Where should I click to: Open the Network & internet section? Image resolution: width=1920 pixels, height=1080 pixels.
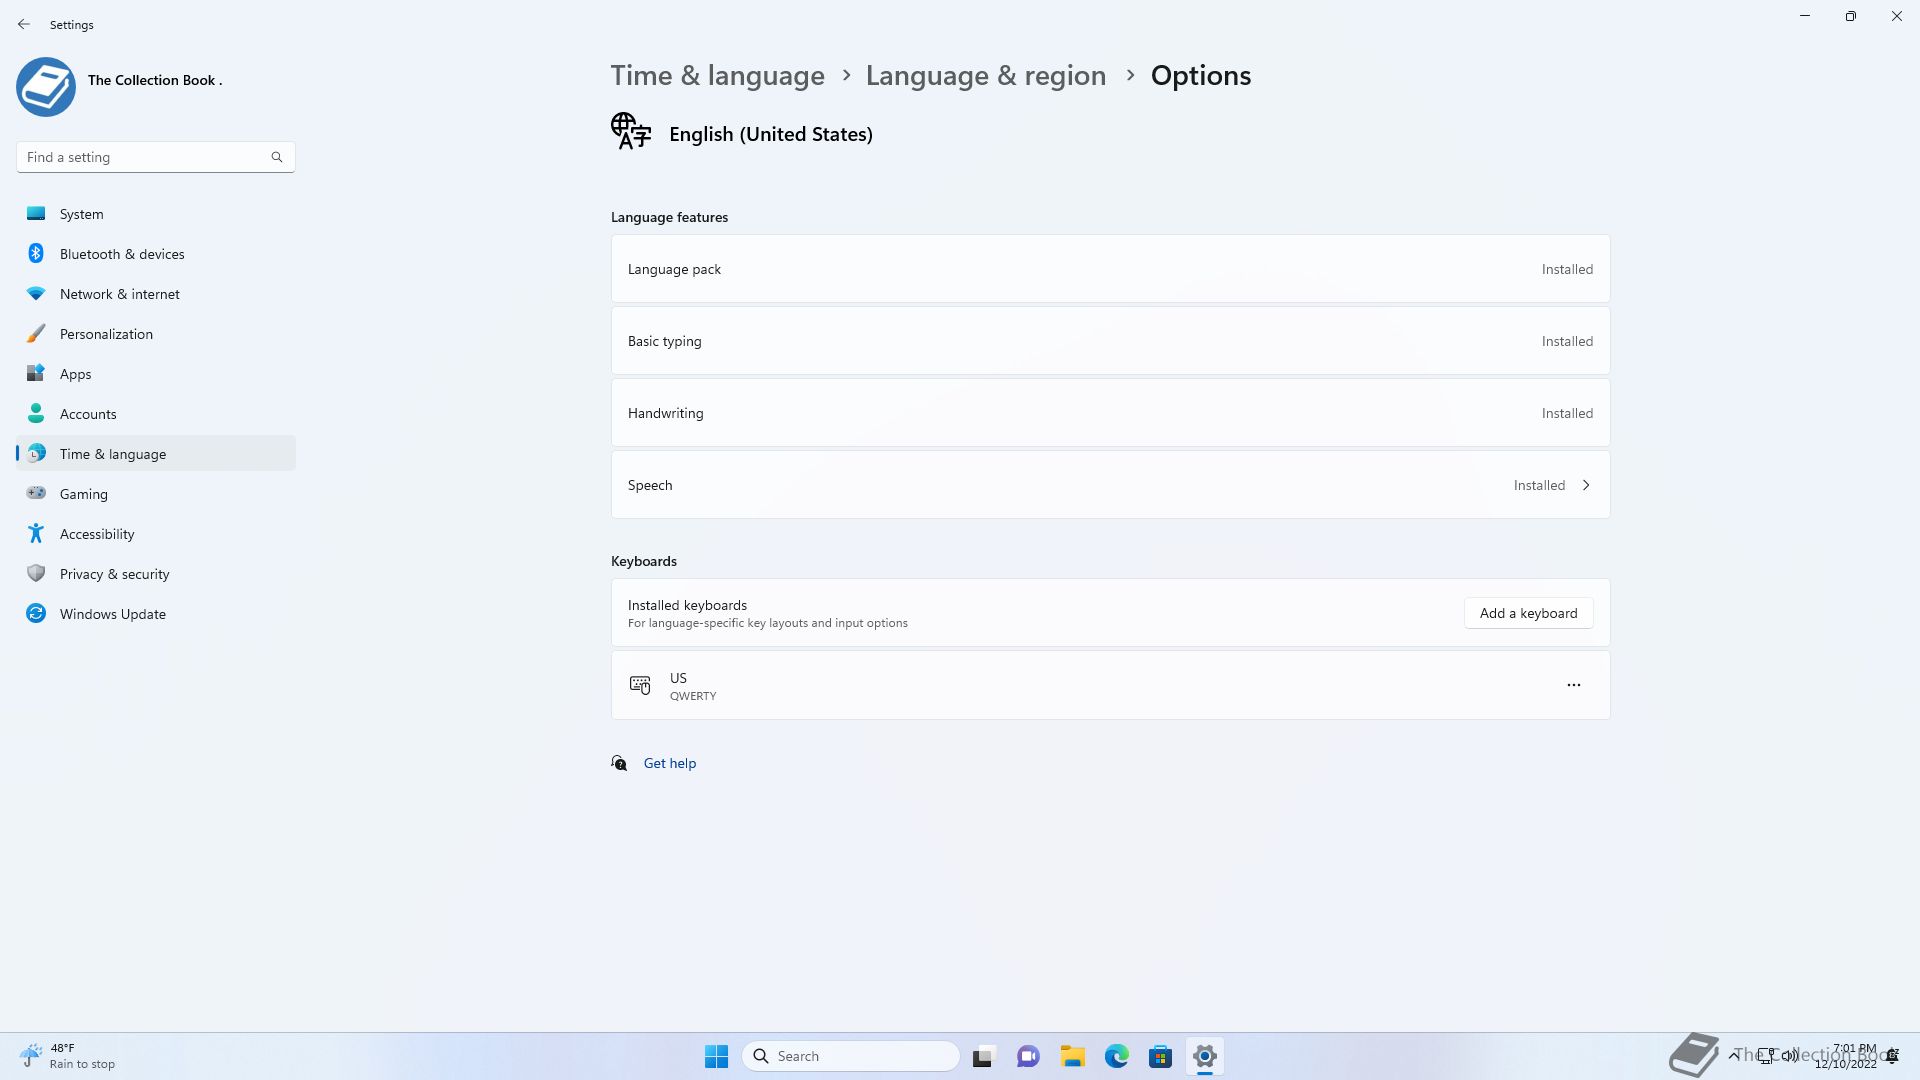coord(119,294)
